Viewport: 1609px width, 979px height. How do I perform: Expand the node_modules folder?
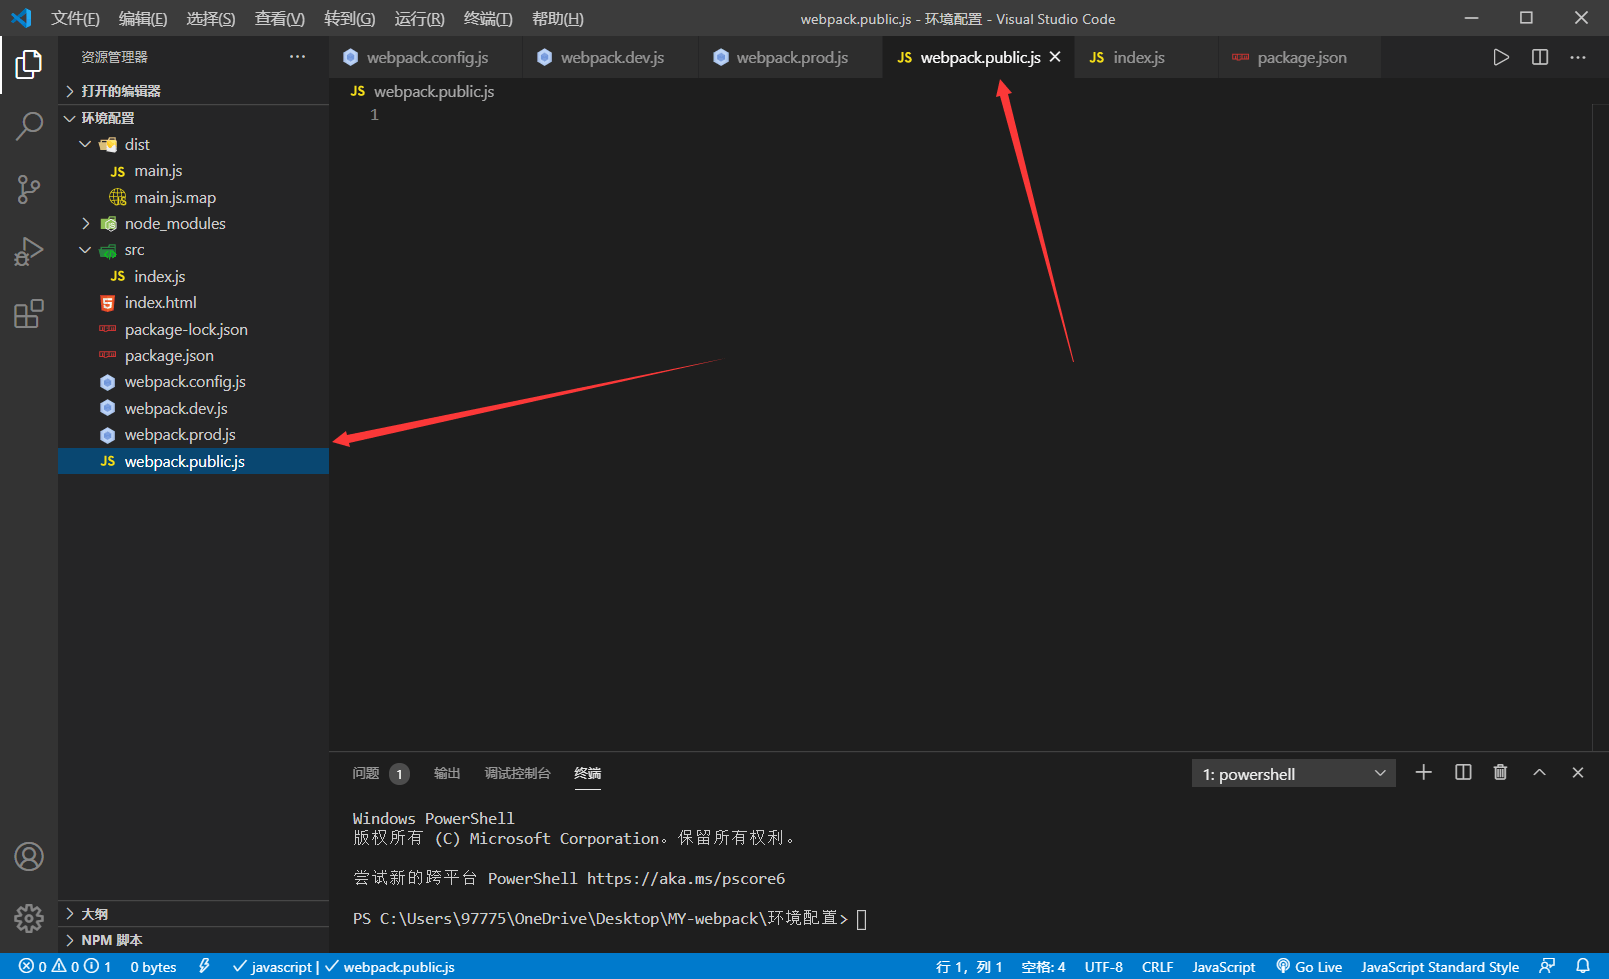[x=193, y=223]
